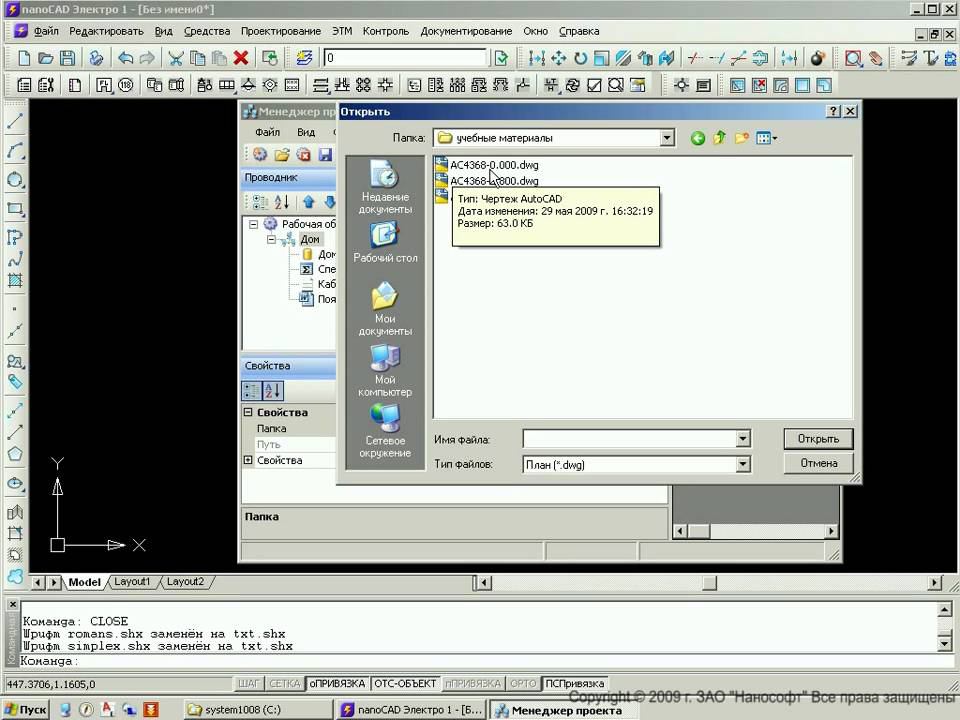This screenshot has height=720, width=960.
Task: Delete with the red X toolbar icon
Action: [x=241, y=58]
